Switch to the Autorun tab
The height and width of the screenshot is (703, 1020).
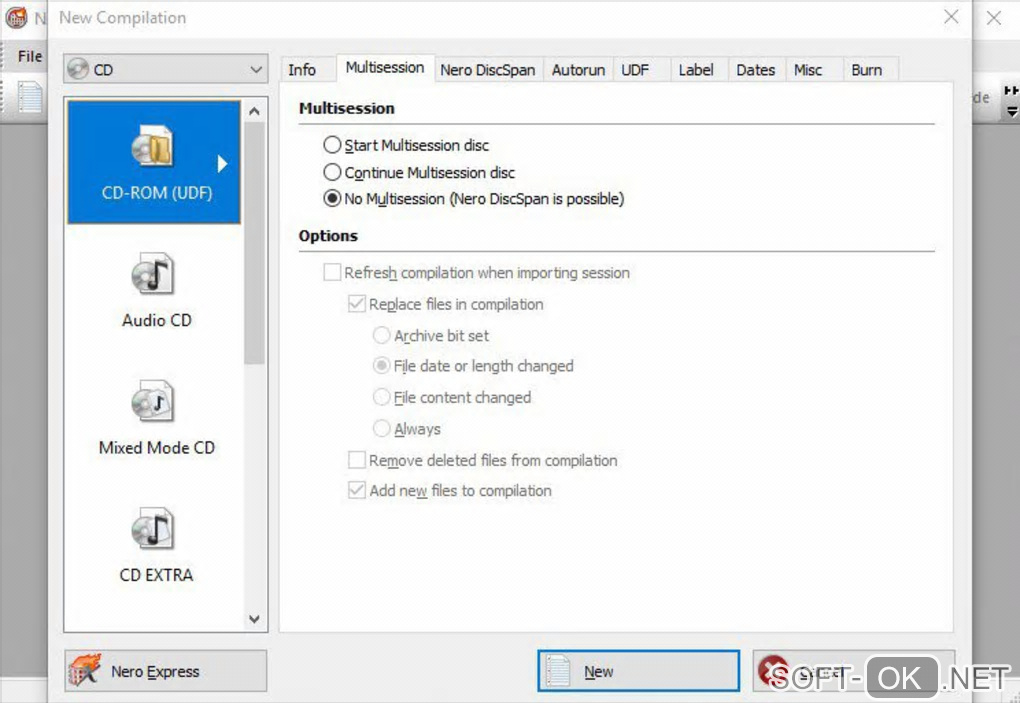tap(578, 70)
